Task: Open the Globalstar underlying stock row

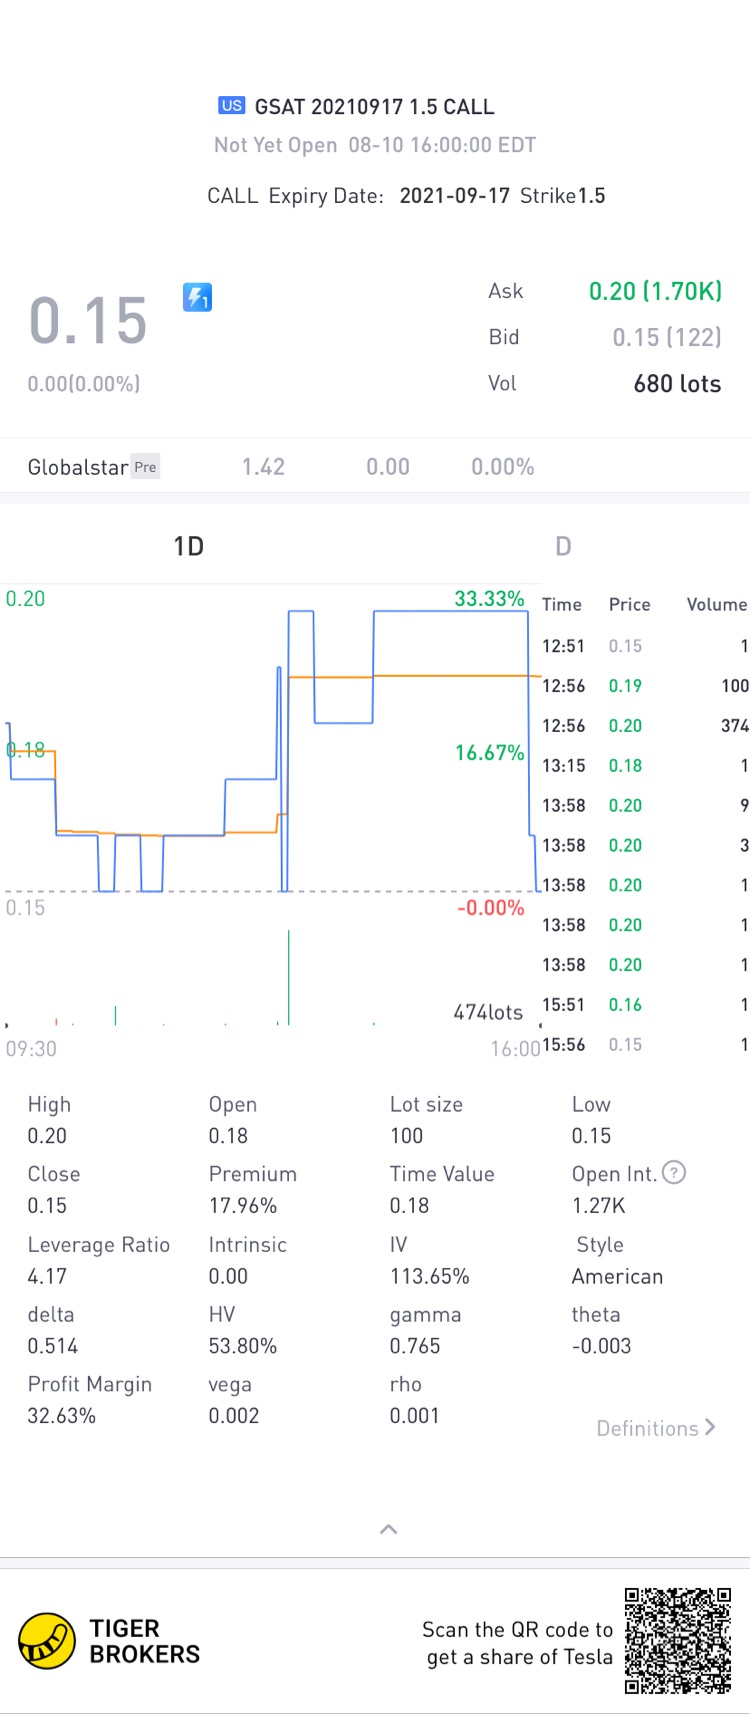Action: pos(280,467)
